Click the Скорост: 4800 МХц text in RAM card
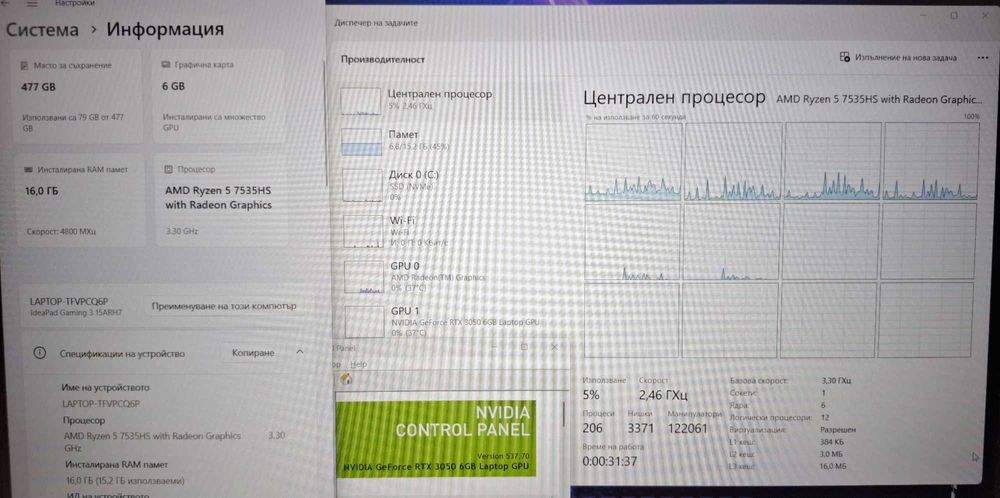 pyautogui.click(x=61, y=231)
